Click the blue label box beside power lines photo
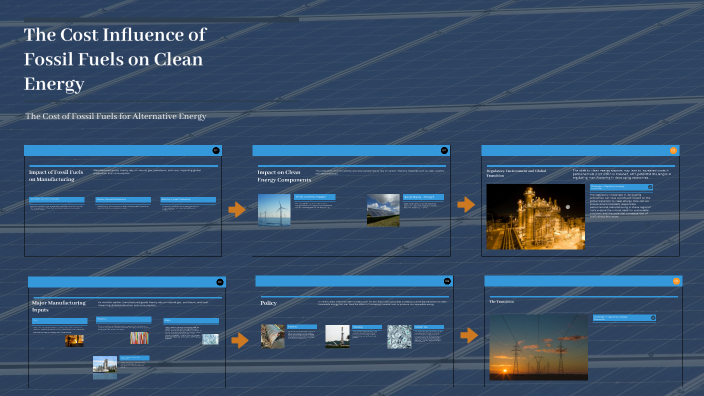Image resolution: width=704 pixels, height=396 pixels. (625, 318)
